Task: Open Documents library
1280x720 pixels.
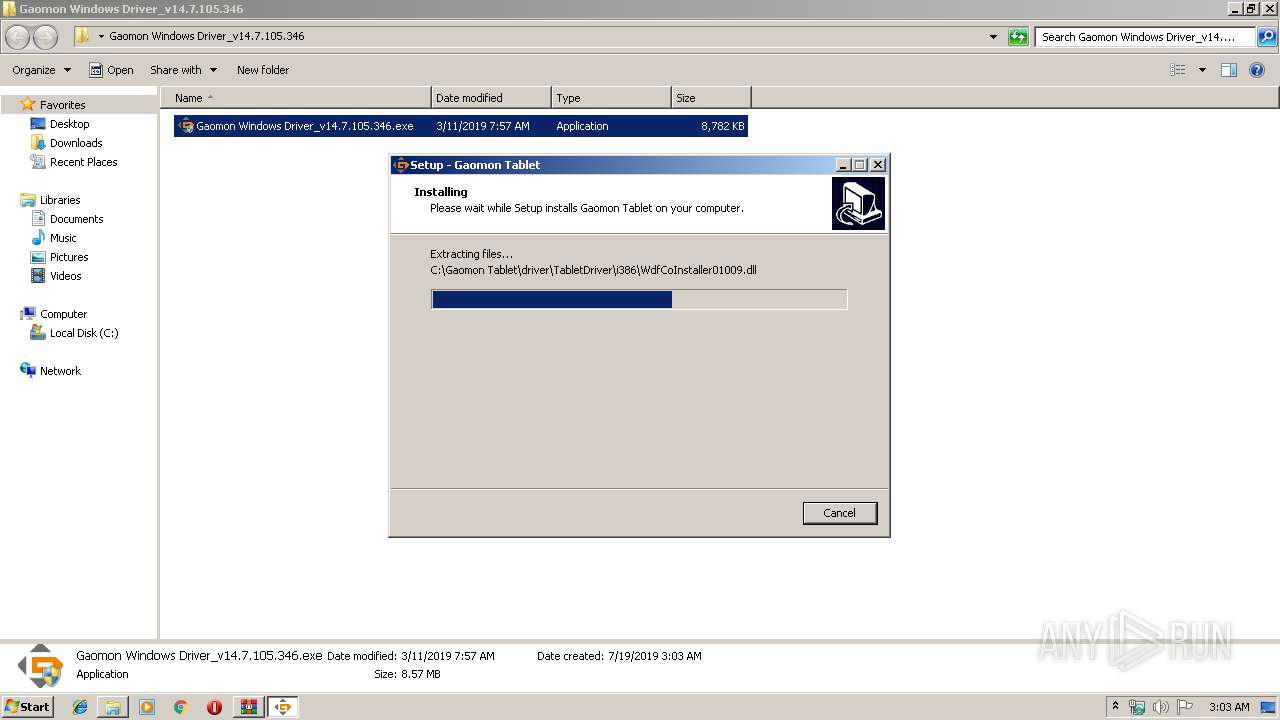Action: click(76, 219)
